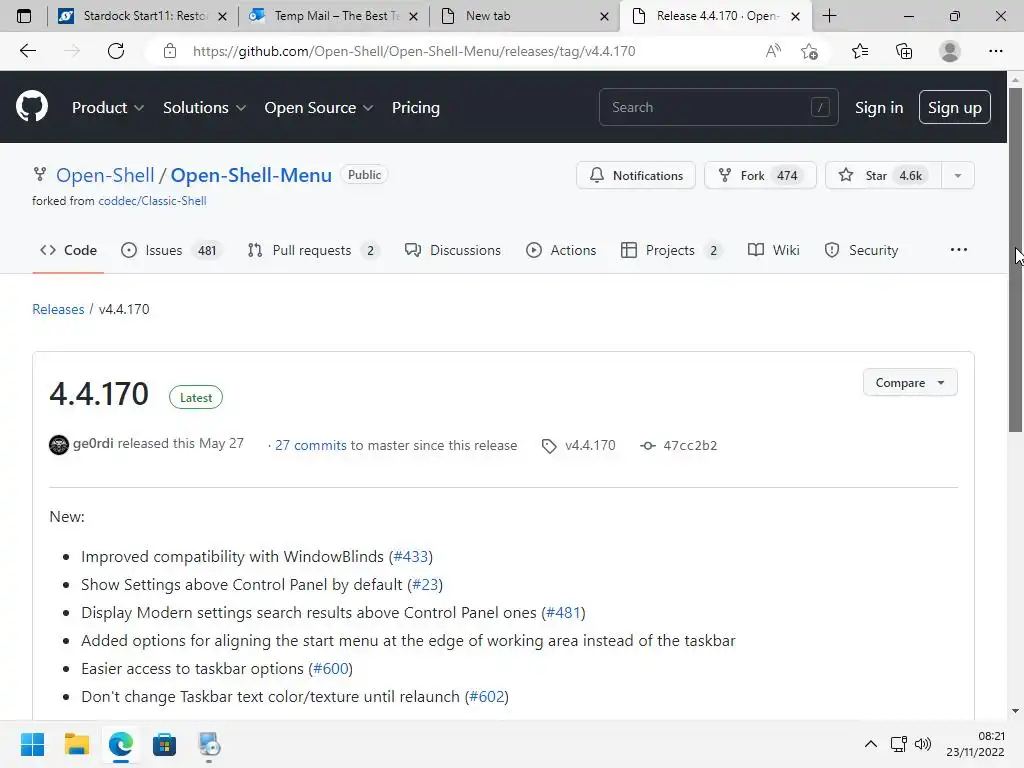Screen dimensions: 1024x768
Task: Open the repository tabs overflow menu
Action: coord(959,250)
